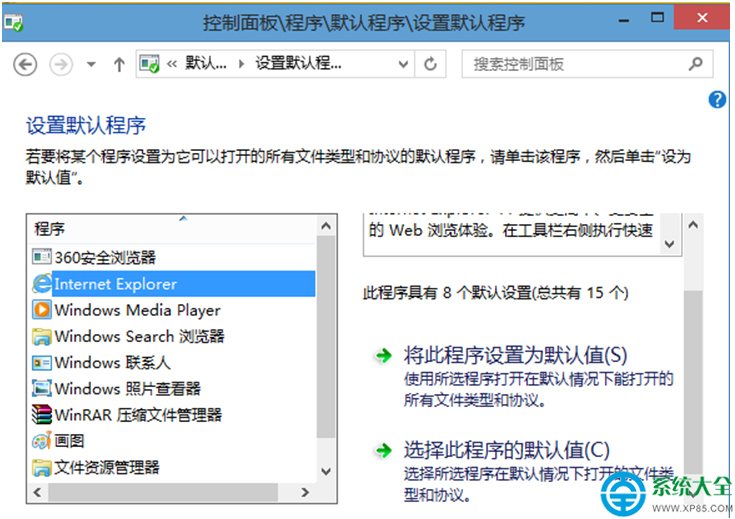Viewport: 735px width, 519px height.
Task: Maximize the control panel window
Action: point(658,18)
